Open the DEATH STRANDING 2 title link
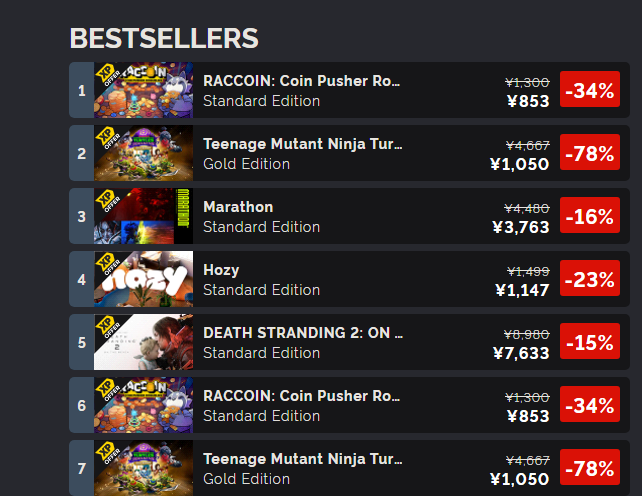The image size is (642, 496). 302,333
